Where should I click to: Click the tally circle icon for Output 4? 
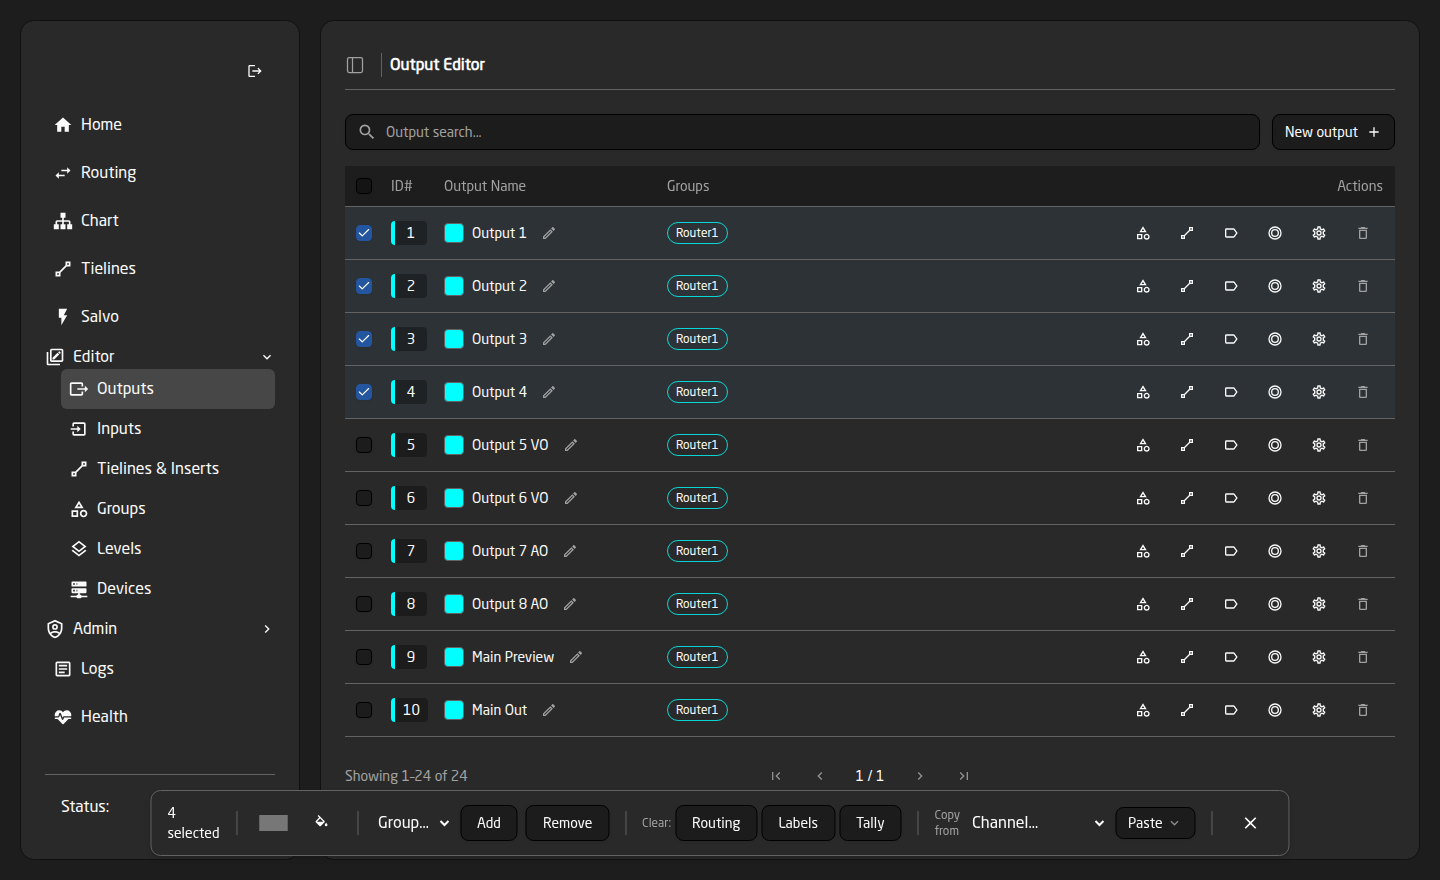(1275, 392)
